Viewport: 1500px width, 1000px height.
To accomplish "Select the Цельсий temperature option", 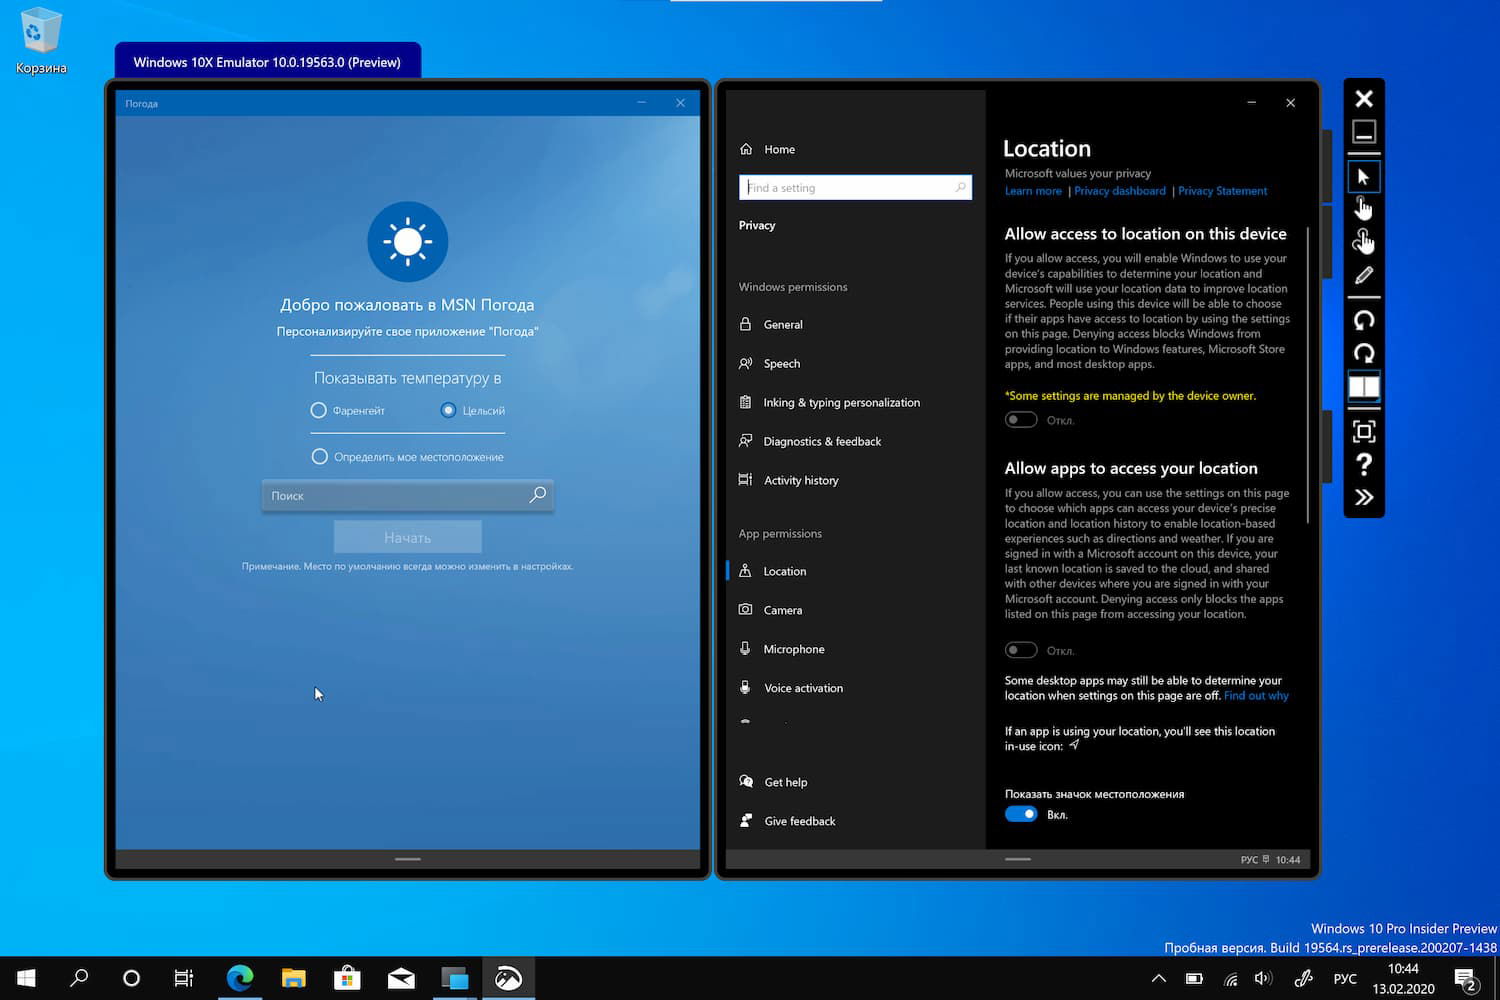I will (x=448, y=410).
